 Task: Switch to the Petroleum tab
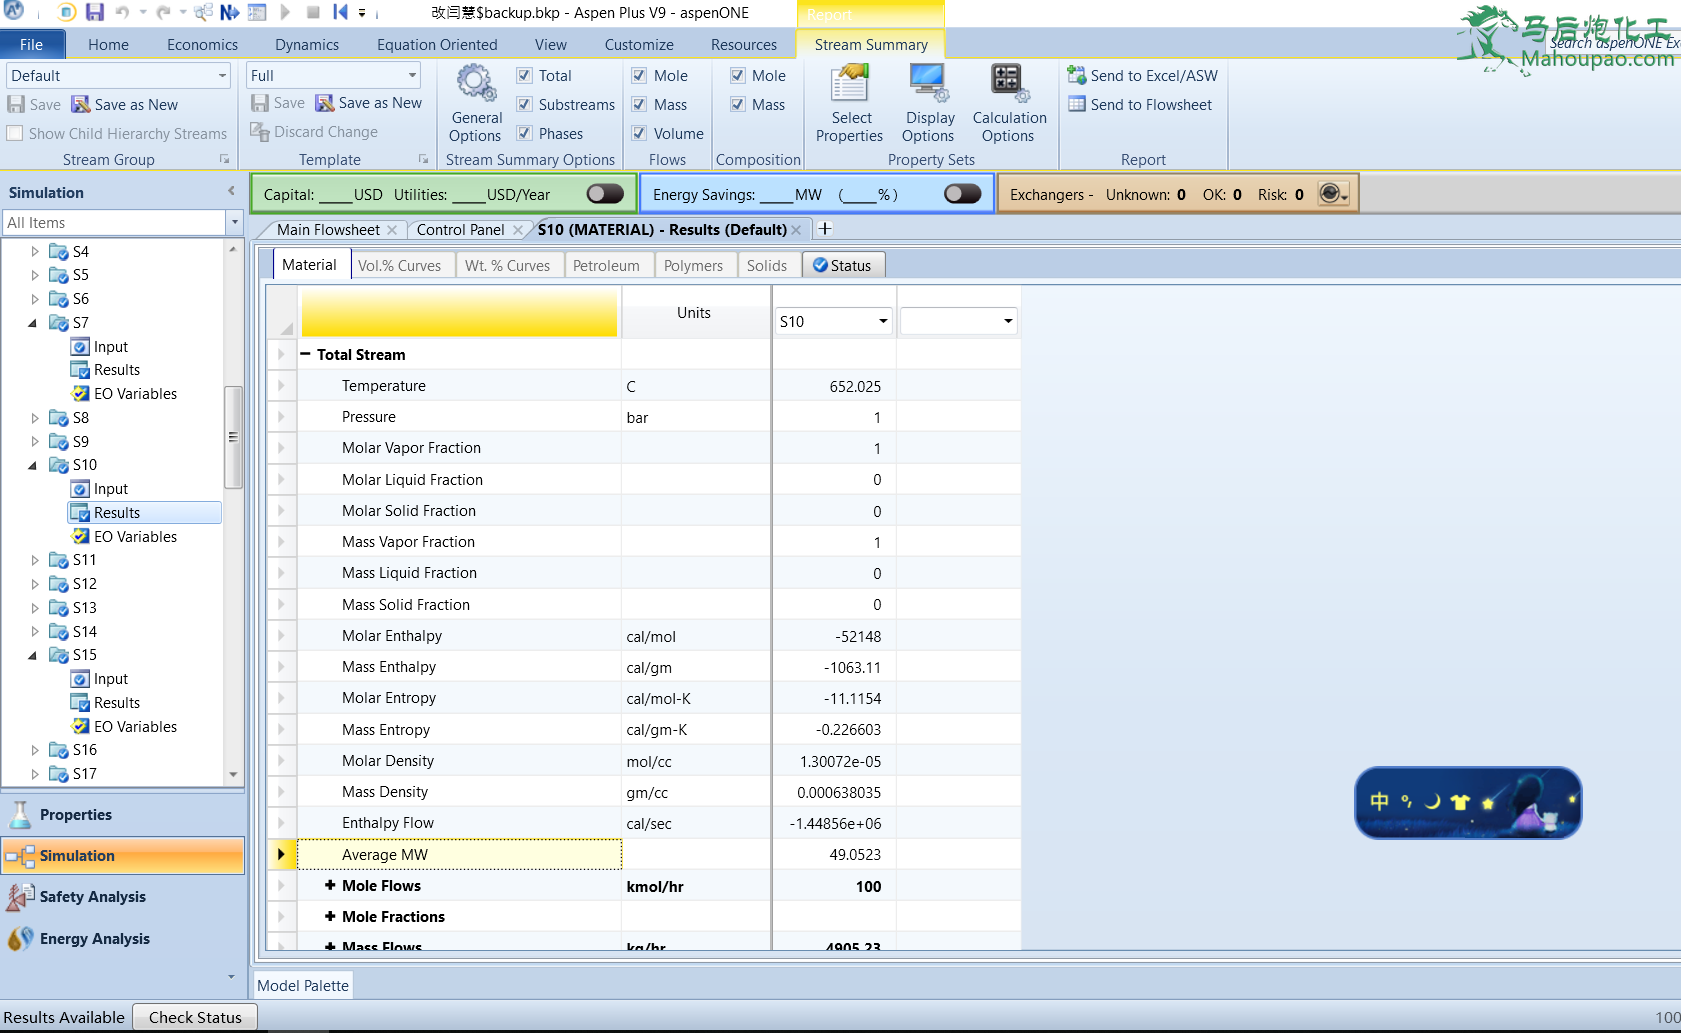[606, 265]
